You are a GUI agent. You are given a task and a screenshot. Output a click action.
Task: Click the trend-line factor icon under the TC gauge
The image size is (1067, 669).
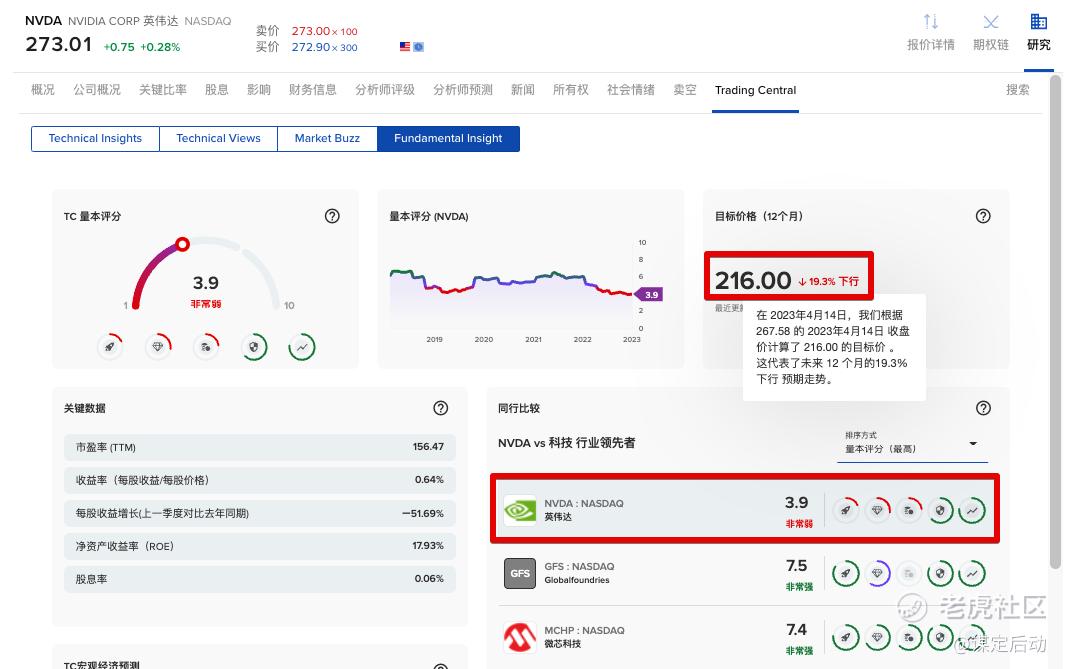pyautogui.click(x=301, y=347)
